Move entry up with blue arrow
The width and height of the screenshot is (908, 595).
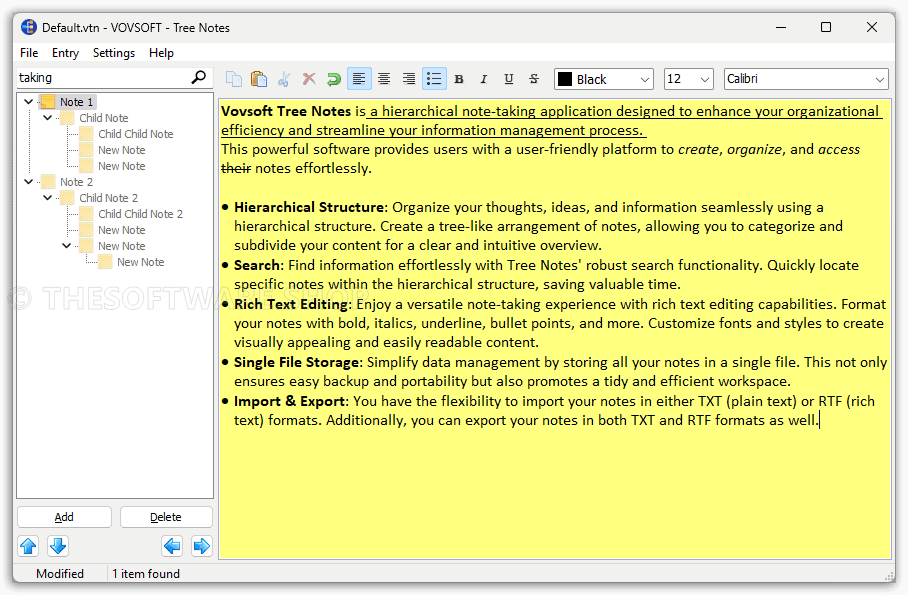click(28, 546)
